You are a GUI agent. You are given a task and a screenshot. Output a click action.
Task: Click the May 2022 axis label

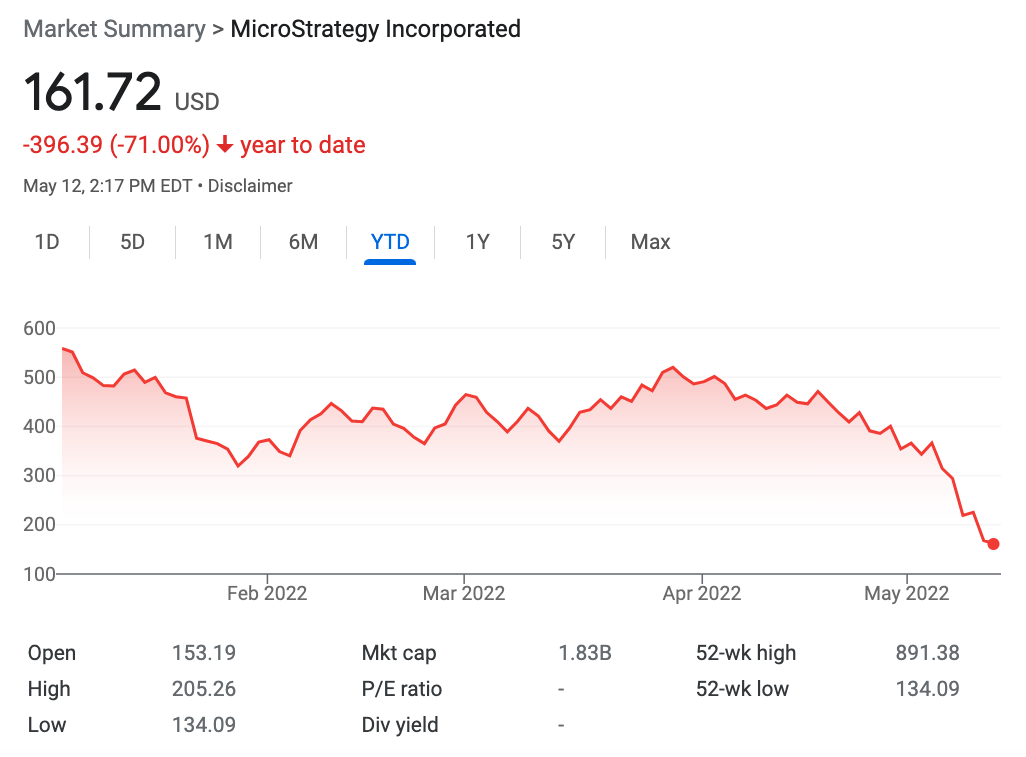point(907,593)
